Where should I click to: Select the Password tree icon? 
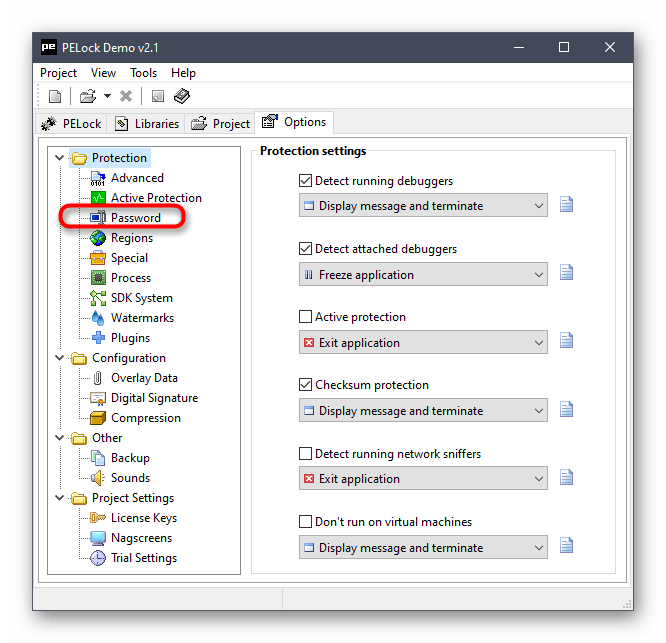[98, 218]
